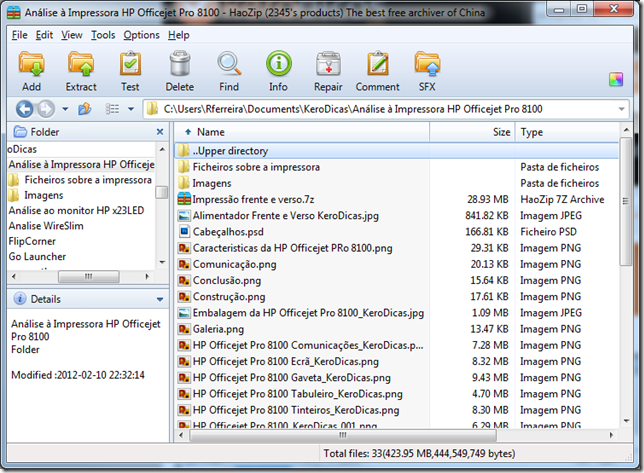This screenshot has height=473, width=644.
Task: Click Total files status bar text
Action: (419, 454)
